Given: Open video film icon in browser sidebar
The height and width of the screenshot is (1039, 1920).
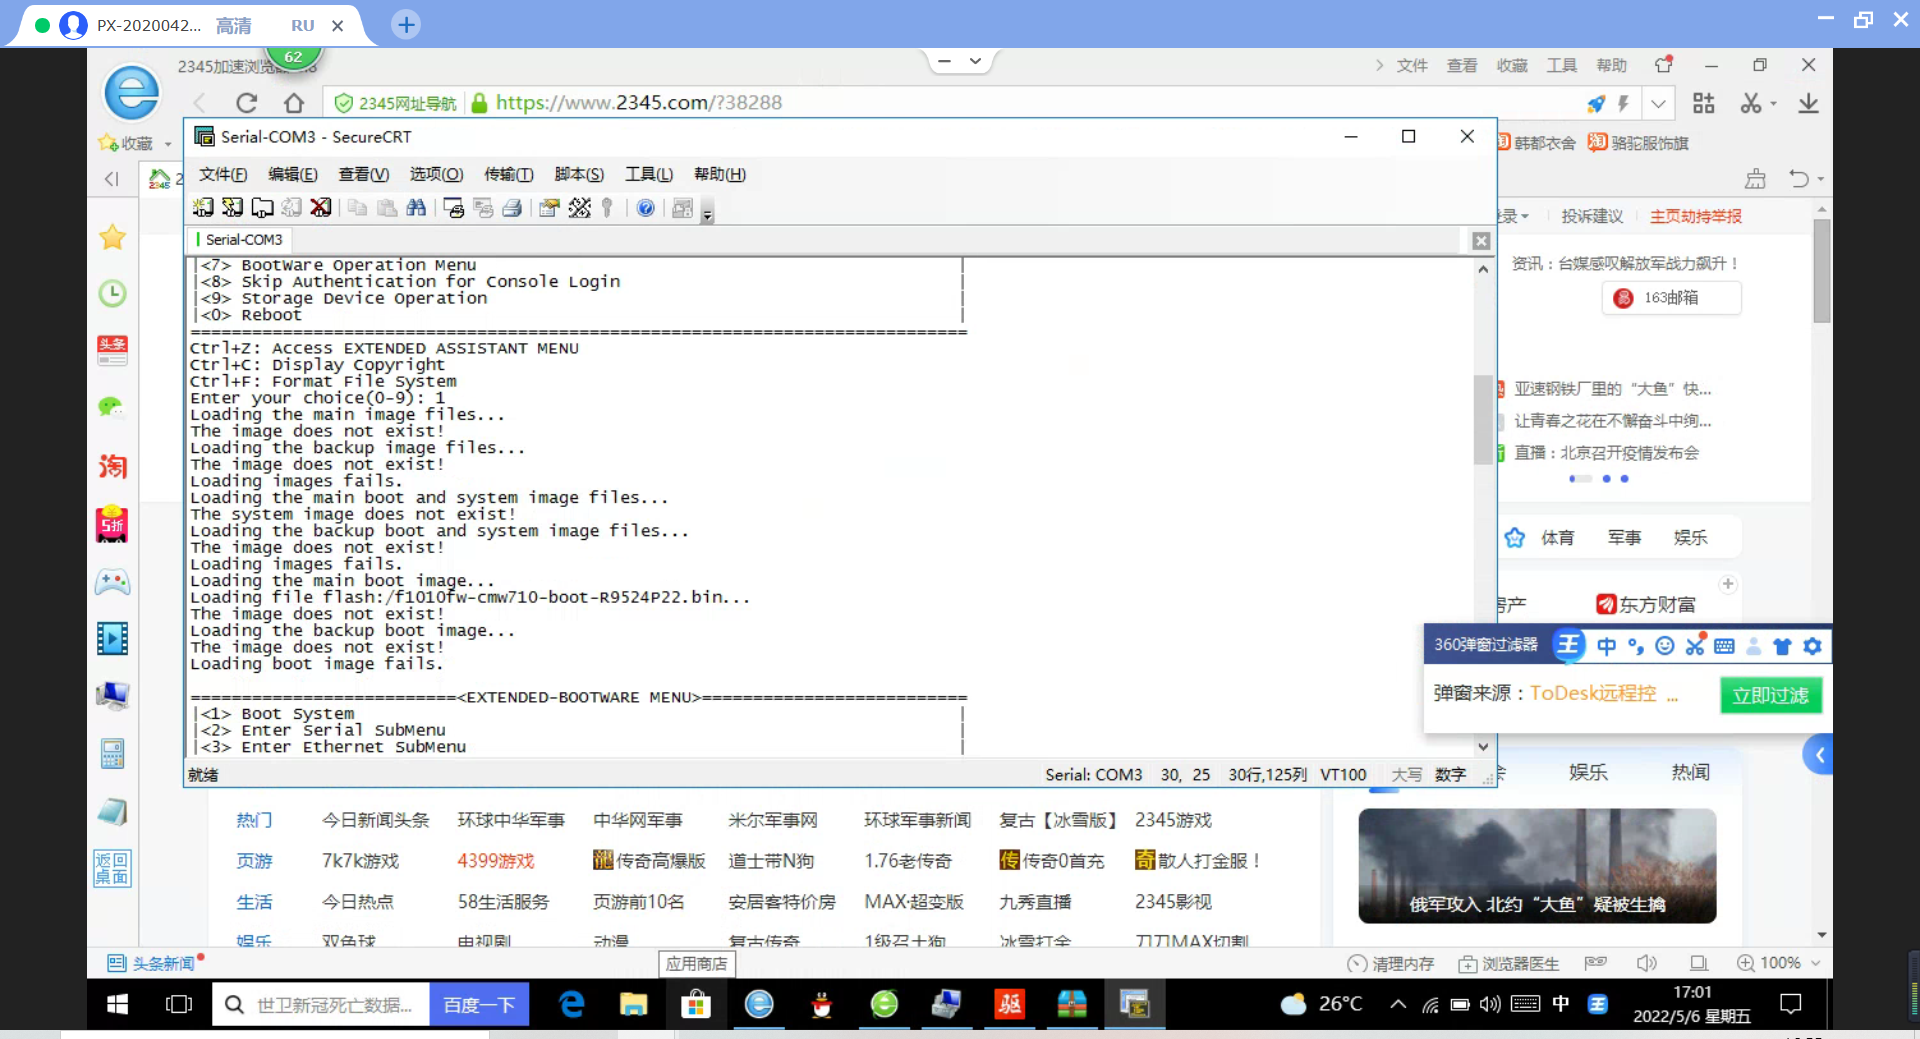Looking at the screenshot, I should pos(112,638).
